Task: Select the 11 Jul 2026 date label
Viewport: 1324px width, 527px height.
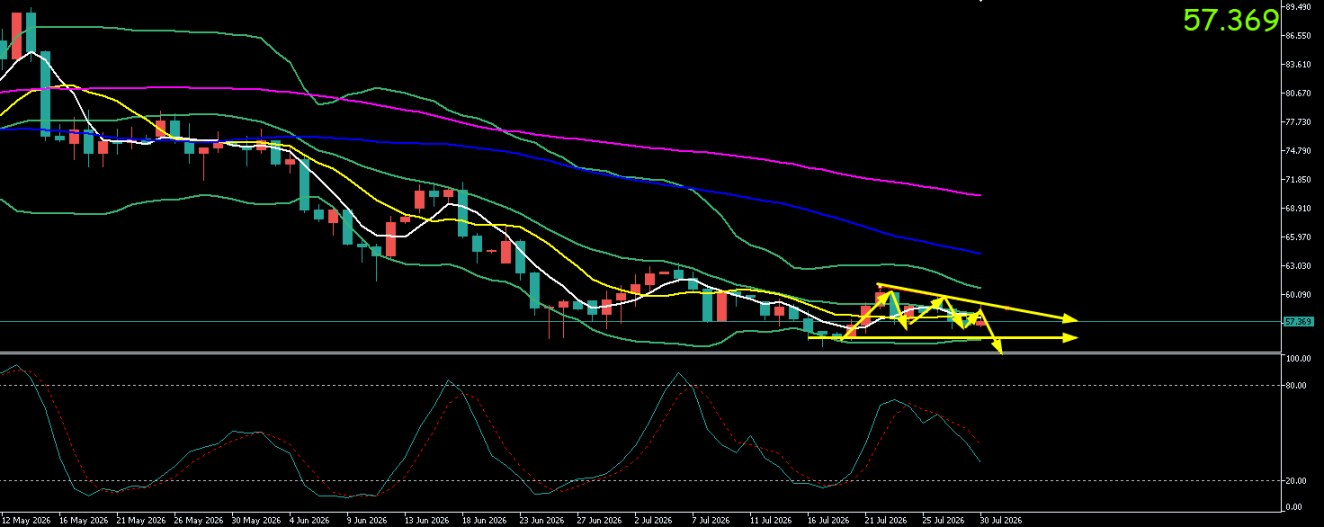Action: click(770, 521)
